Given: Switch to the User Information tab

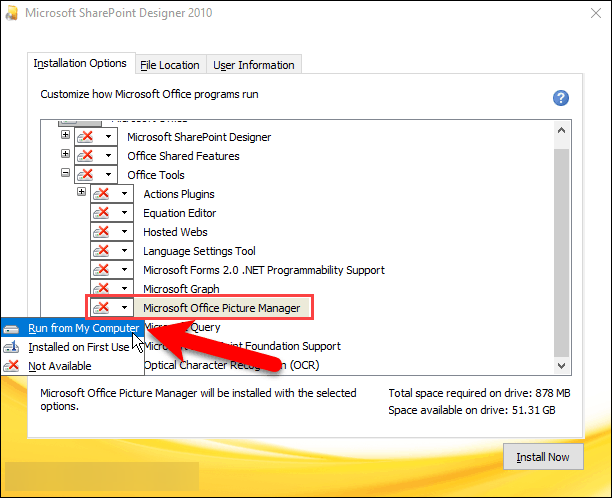Looking at the screenshot, I should [254, 65].
